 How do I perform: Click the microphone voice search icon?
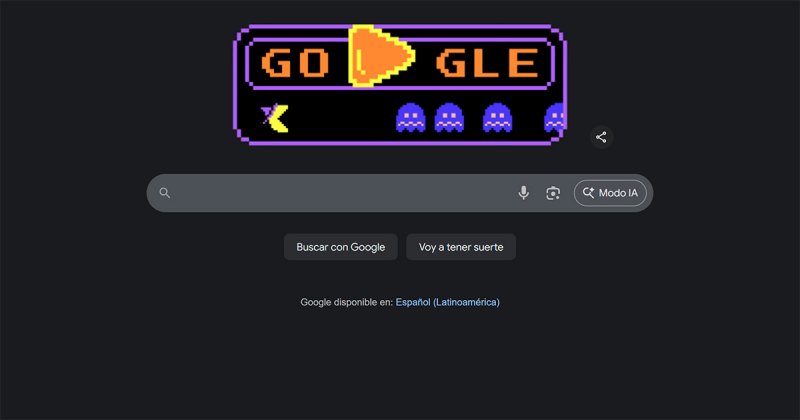tap(523, 193)
